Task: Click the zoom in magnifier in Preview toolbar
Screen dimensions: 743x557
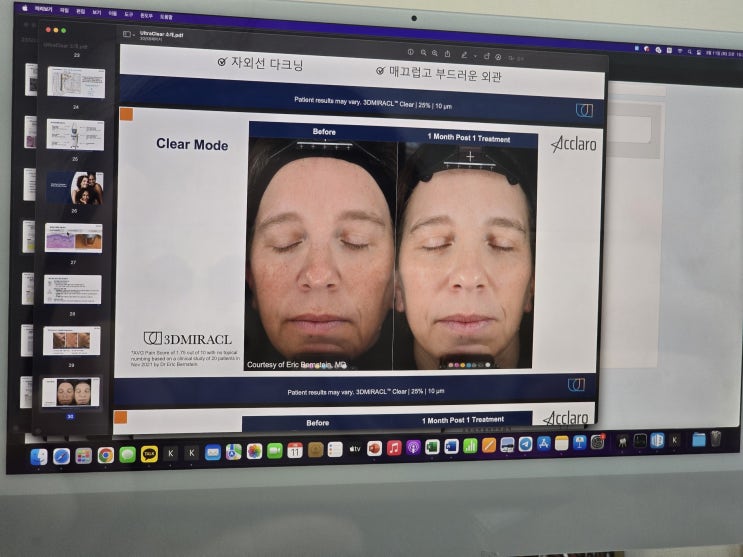Action: 435,53
